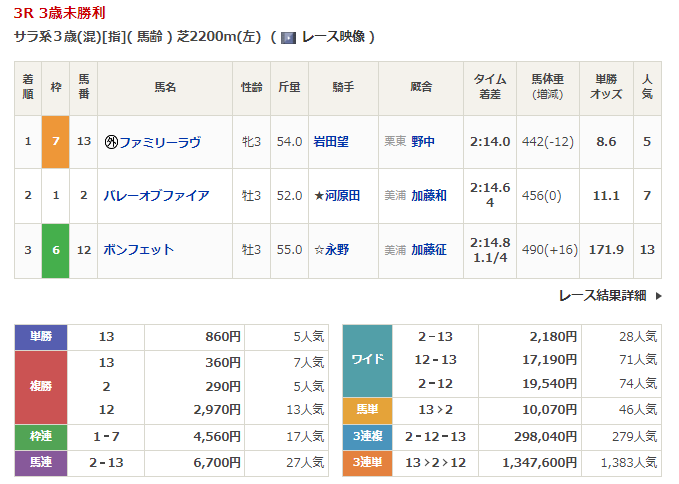Click the race video film icon
The width and height of the screenshot is (679, 484).
(x=288, y=37)
